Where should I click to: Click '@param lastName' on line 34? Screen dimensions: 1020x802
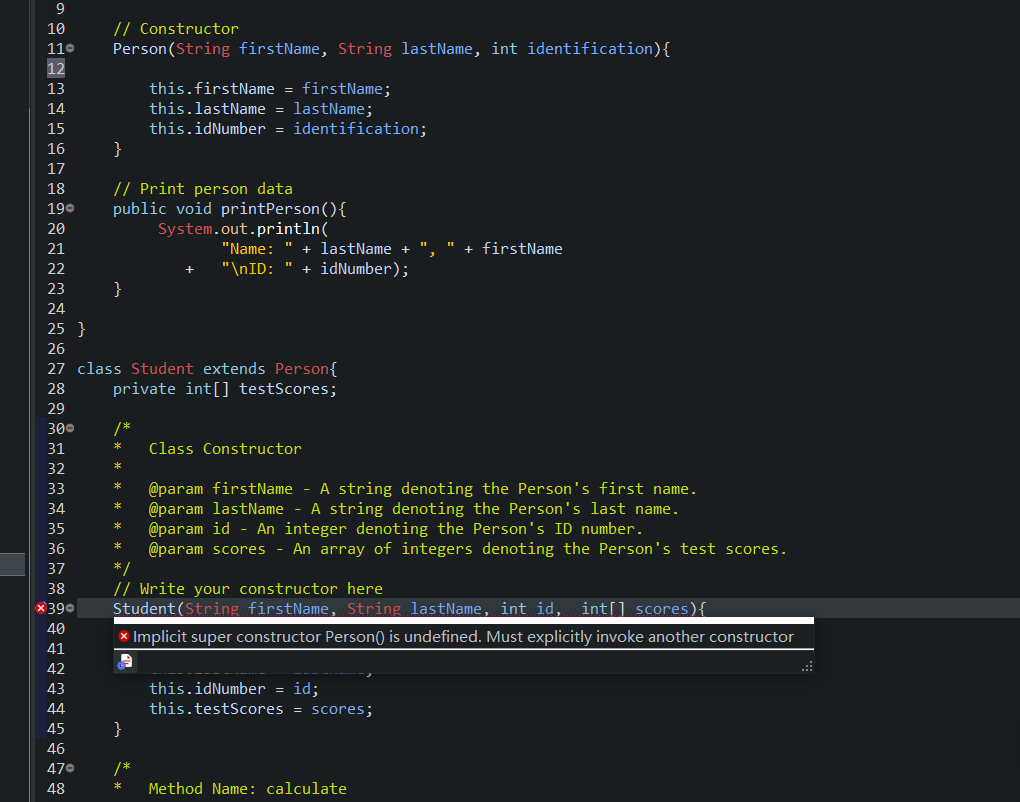click(x=216, y=509)
